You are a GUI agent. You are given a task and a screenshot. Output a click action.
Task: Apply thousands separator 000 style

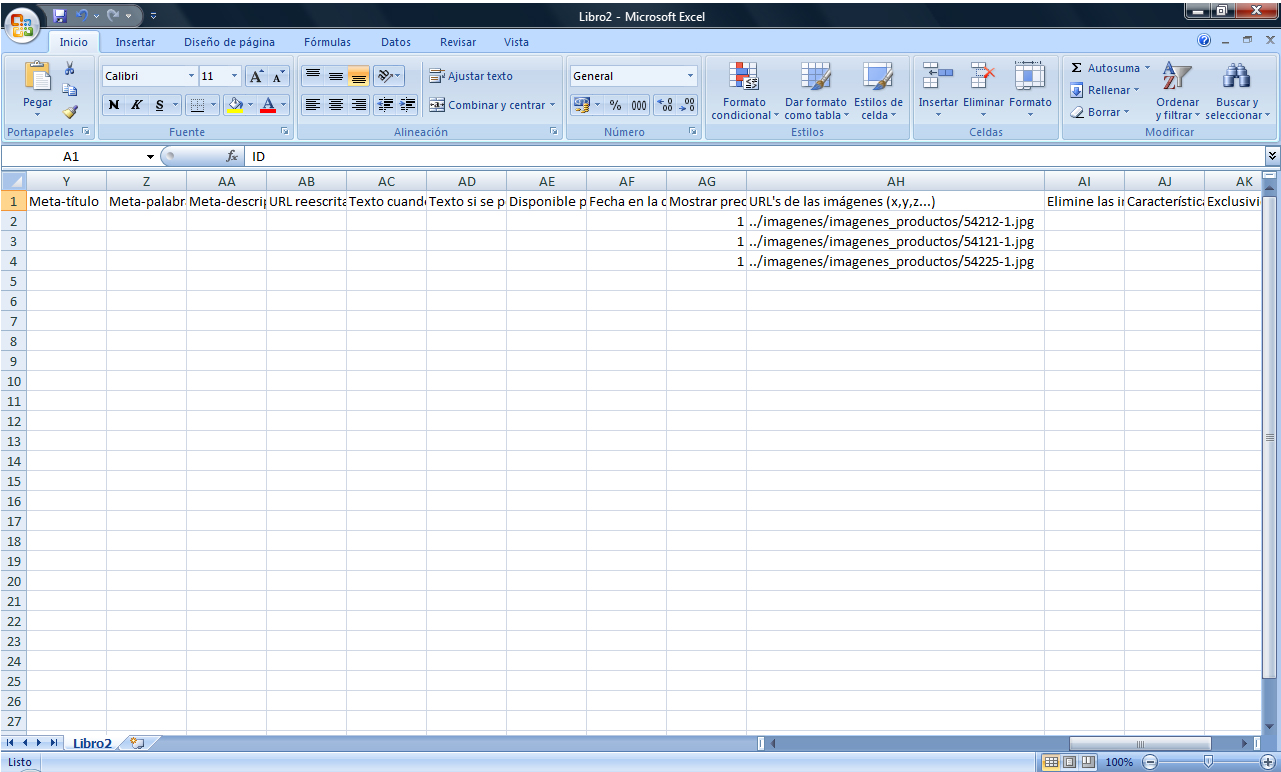(x=638, y=105)
